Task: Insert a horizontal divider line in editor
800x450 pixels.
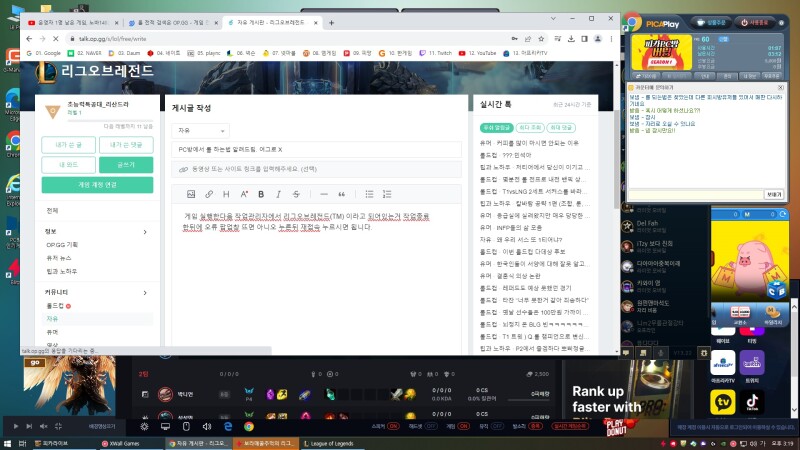Action: pos(323,194)
